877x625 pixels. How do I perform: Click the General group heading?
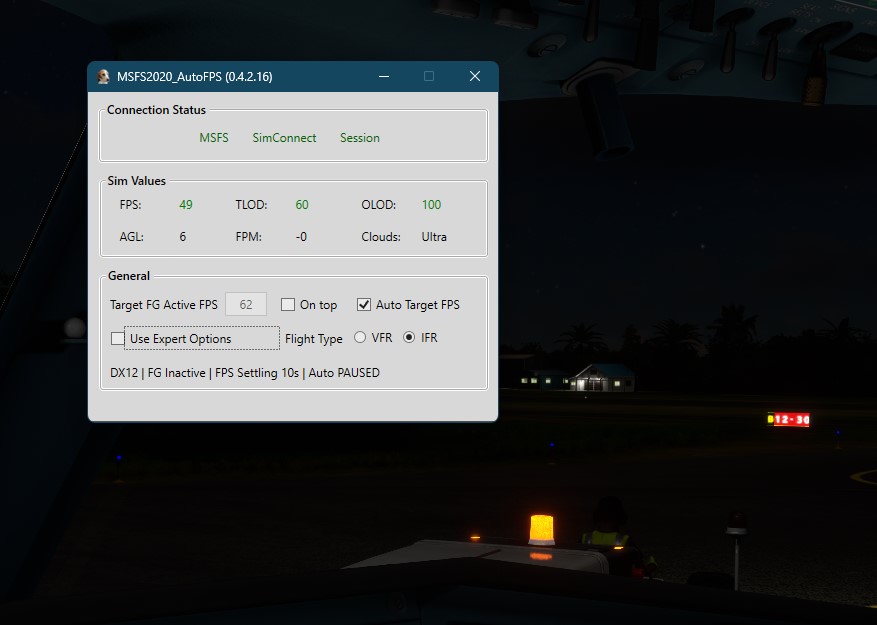[129, 276]
